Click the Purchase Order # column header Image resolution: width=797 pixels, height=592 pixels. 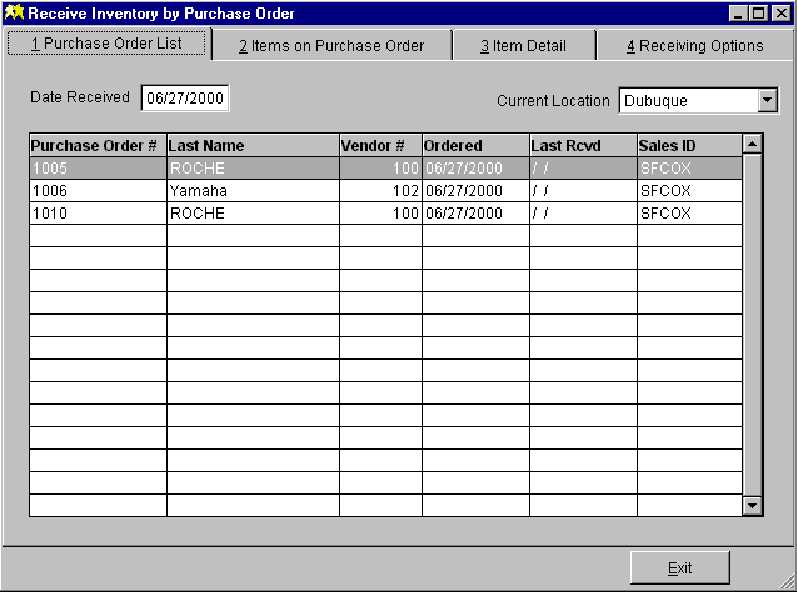click(x=97, y=145)
